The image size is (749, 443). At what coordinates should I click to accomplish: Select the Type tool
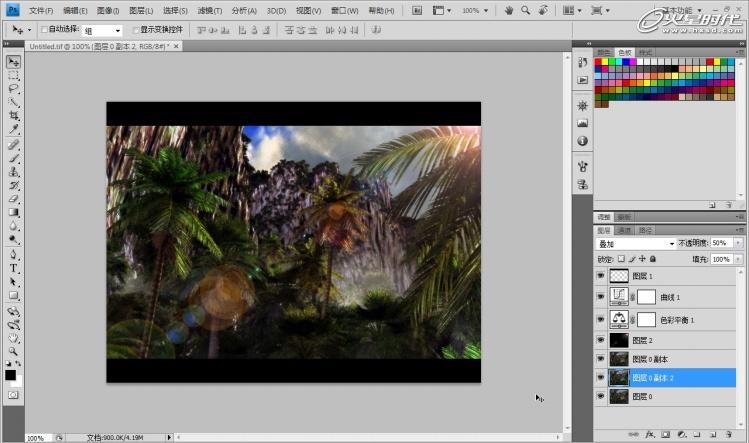[13, 268]
